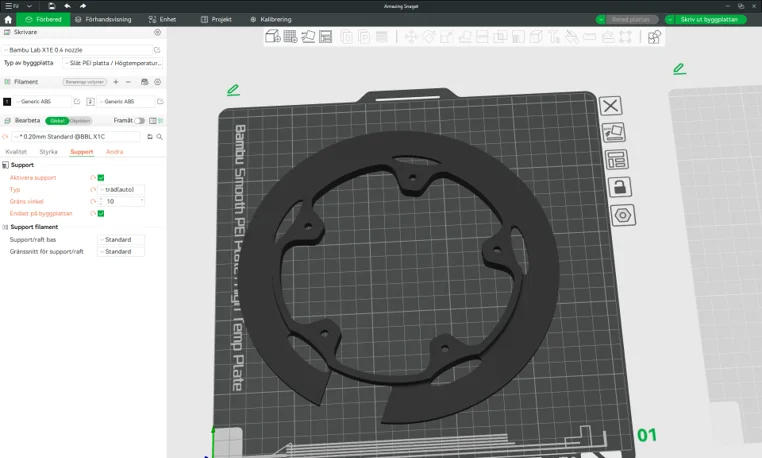Toggle the Framåt advanced switch
Image resolution: width=762 pixels, height=458 pixels.
139,120
